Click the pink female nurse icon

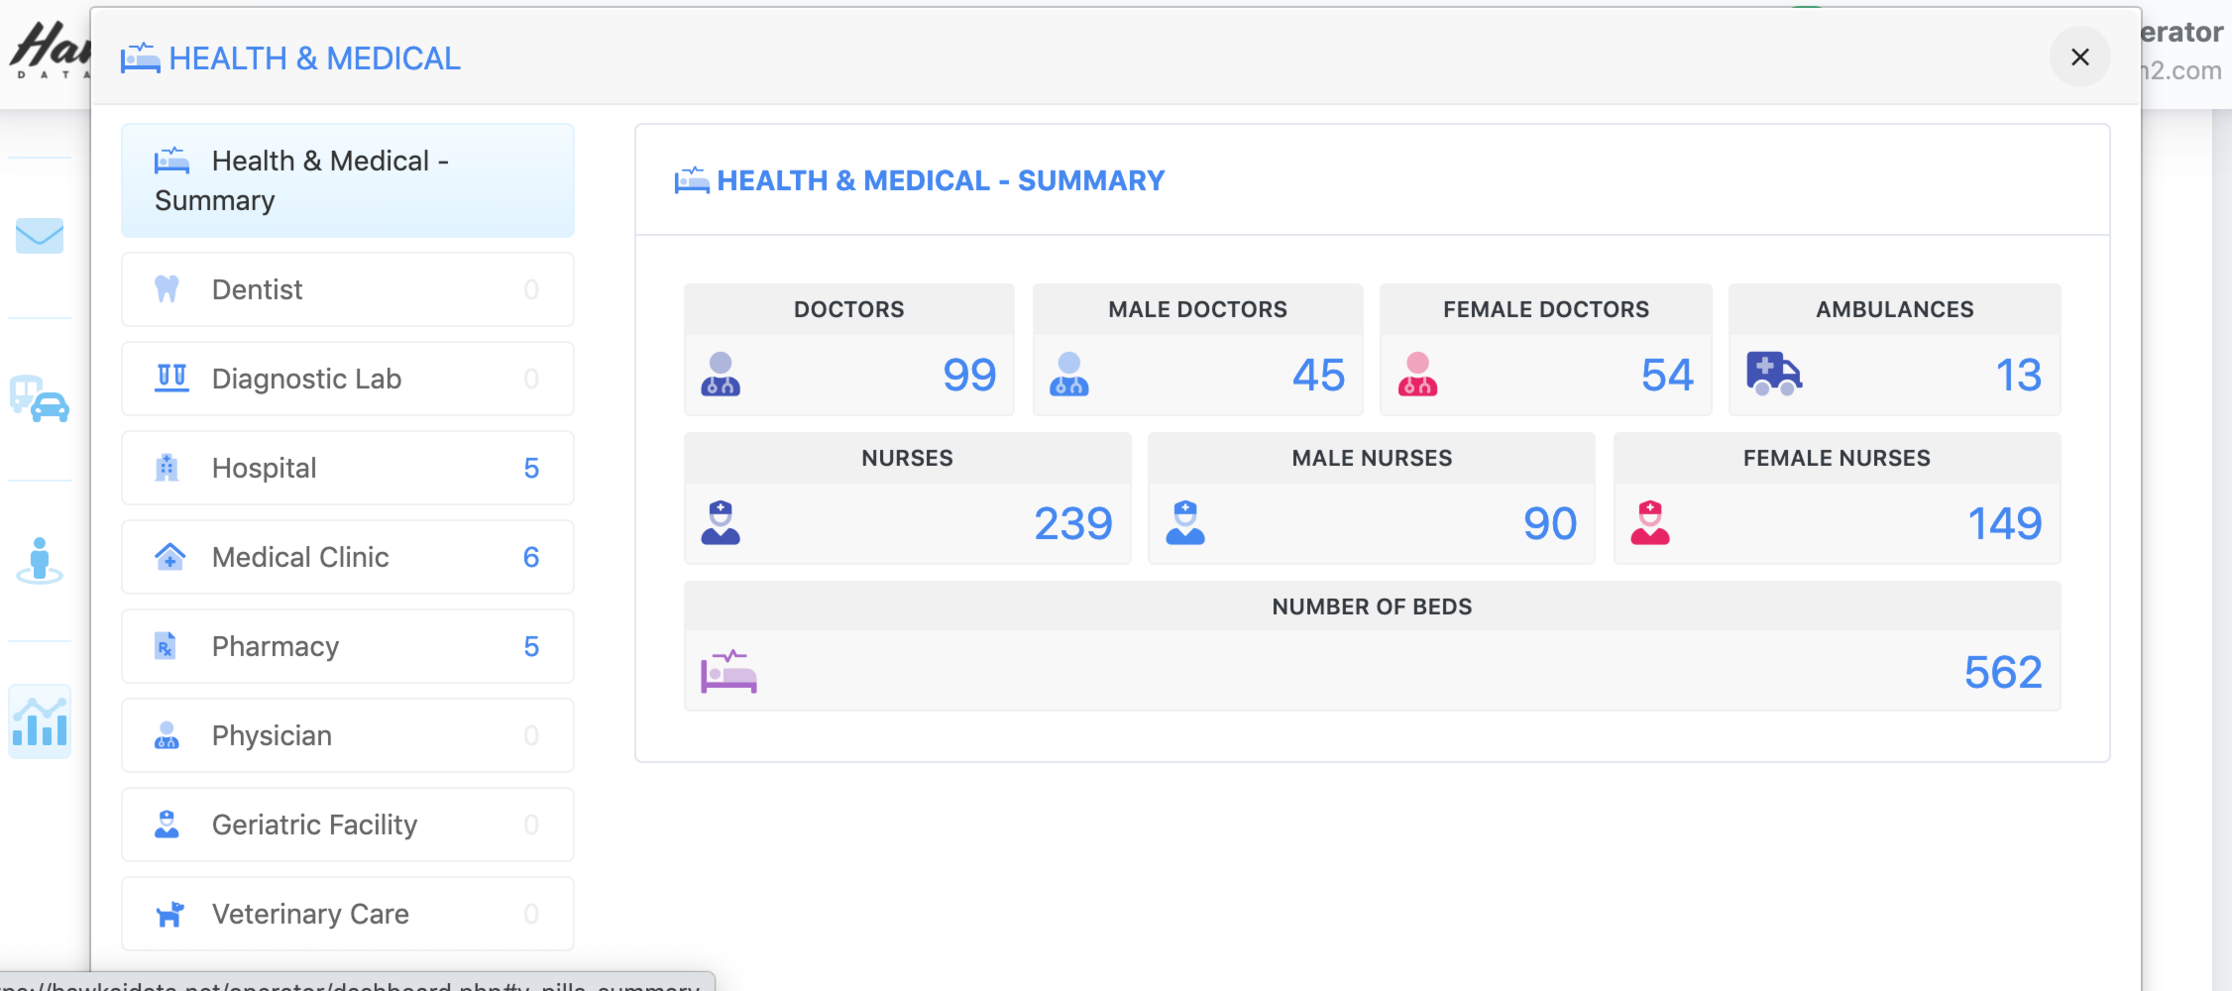click(x=1650, y=523)
